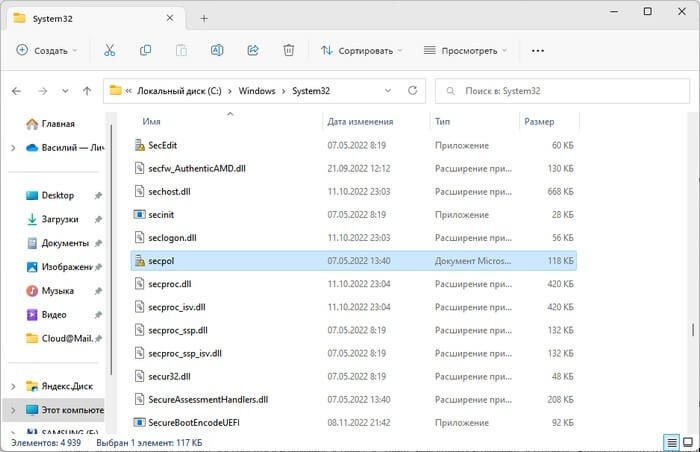Click the Share icon in toolbar
Screen dimensions: 700x452
(x=253, y=50)
